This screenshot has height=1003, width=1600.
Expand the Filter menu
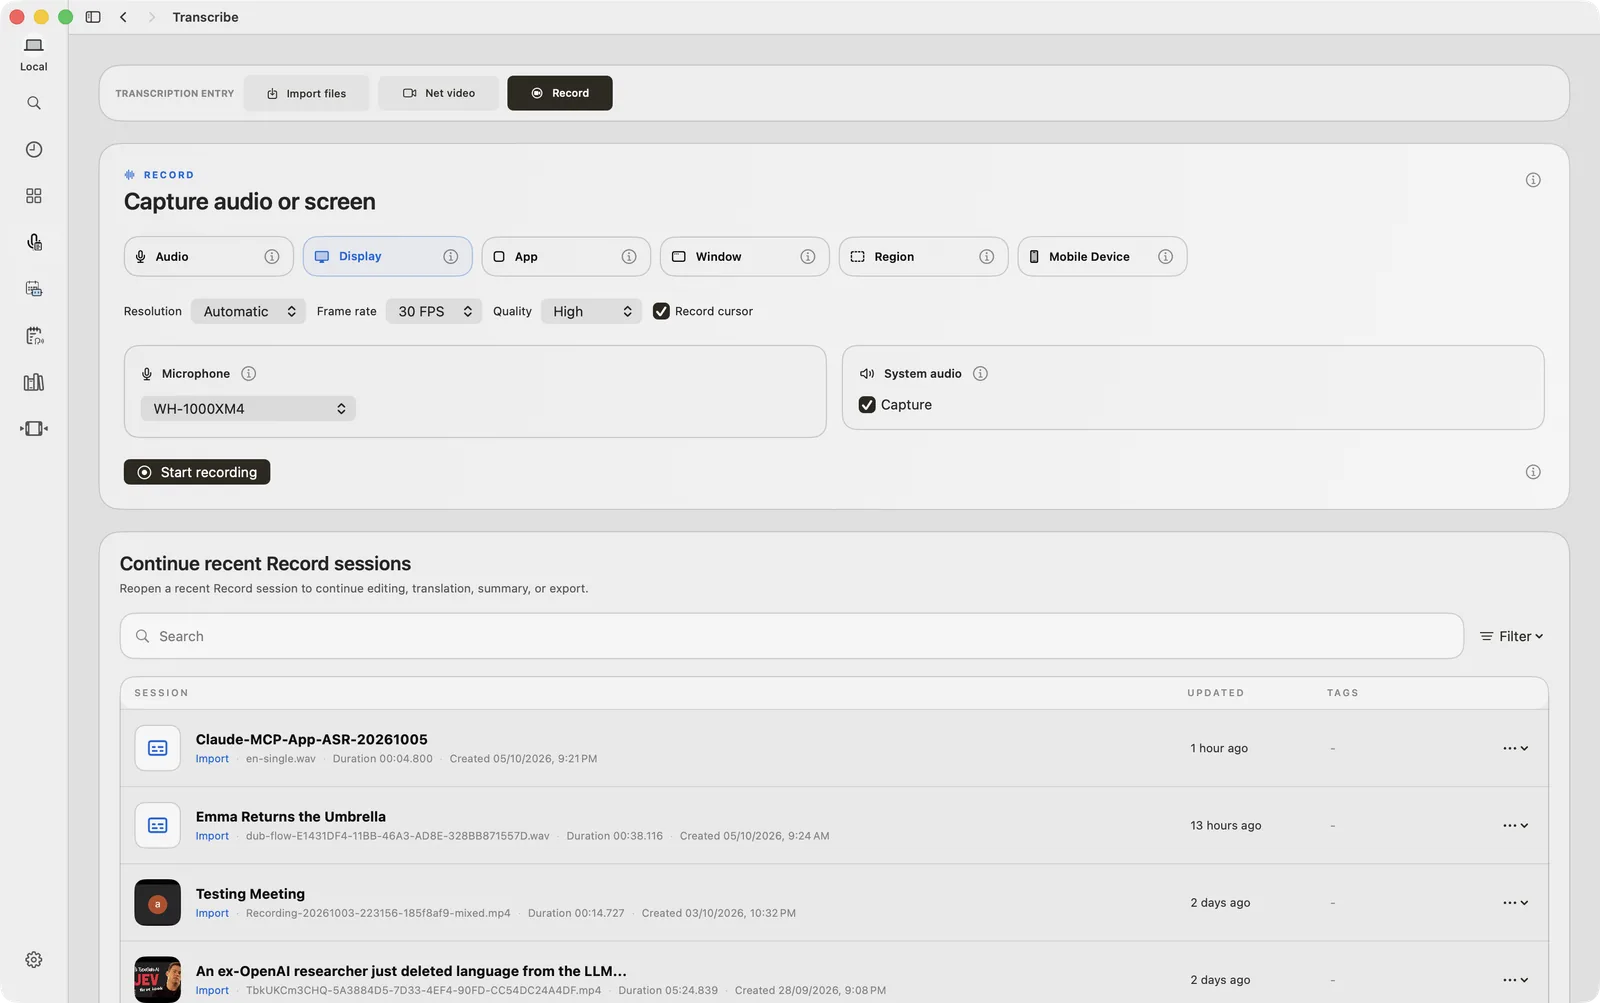(1512, 636)
